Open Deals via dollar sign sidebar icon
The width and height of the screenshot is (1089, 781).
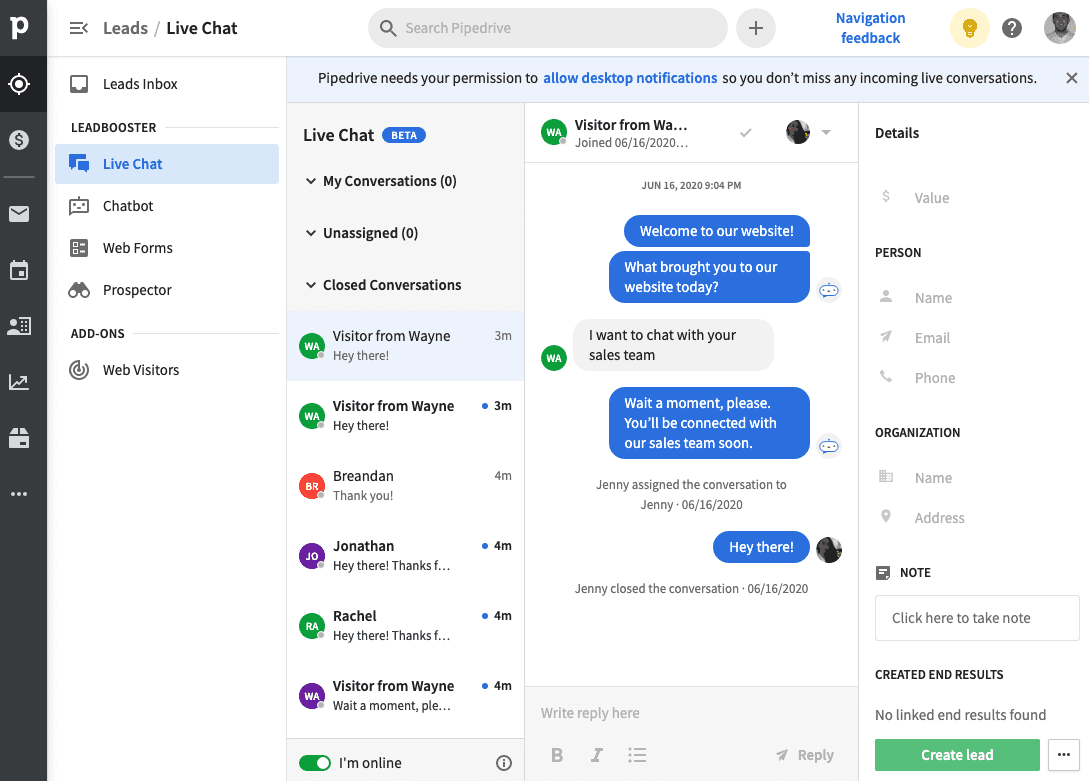coord(19,140)
